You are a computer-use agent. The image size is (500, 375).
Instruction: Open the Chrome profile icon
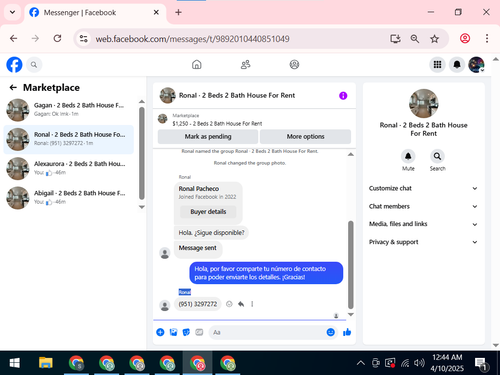click(x=465, y=39)
